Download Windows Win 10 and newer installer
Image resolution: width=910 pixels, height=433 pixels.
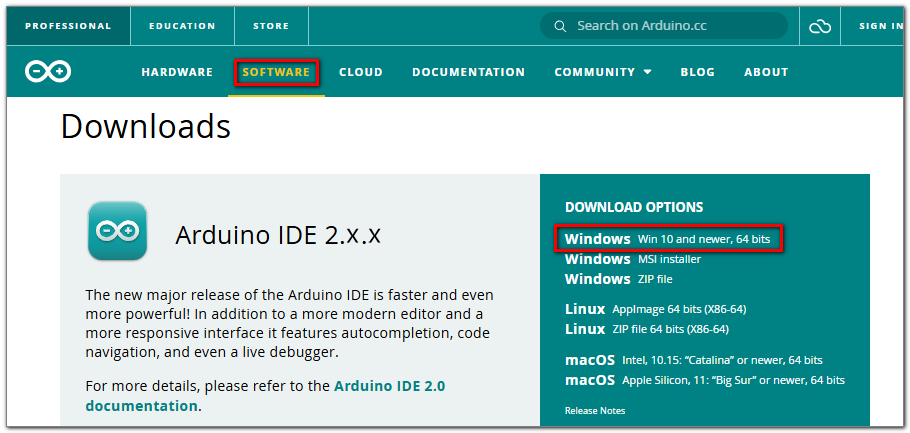click(667, 239)
